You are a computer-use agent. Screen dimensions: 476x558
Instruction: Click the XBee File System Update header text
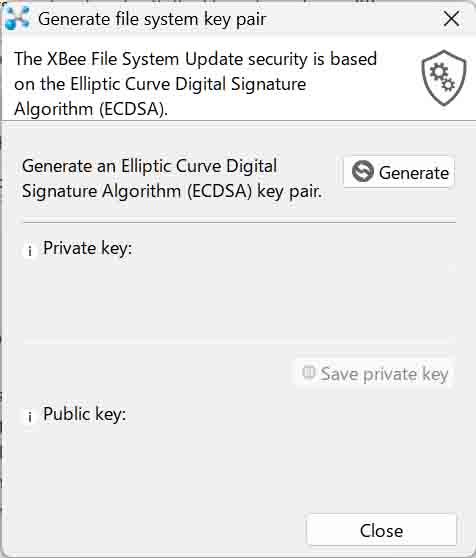click(x=195, y=84)
